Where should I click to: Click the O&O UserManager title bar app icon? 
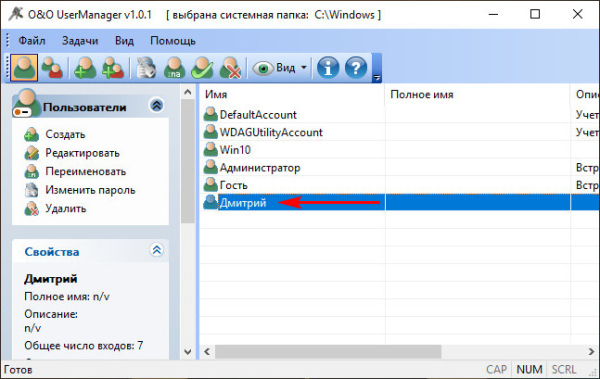[x=16, y=14]
